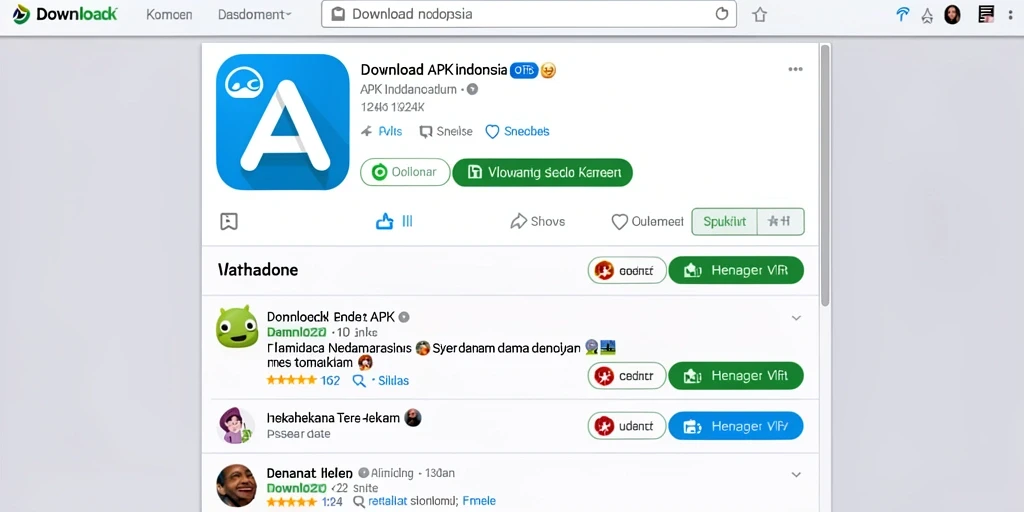
Task: Click the blue Offis badge
Action: coord(523,70)
